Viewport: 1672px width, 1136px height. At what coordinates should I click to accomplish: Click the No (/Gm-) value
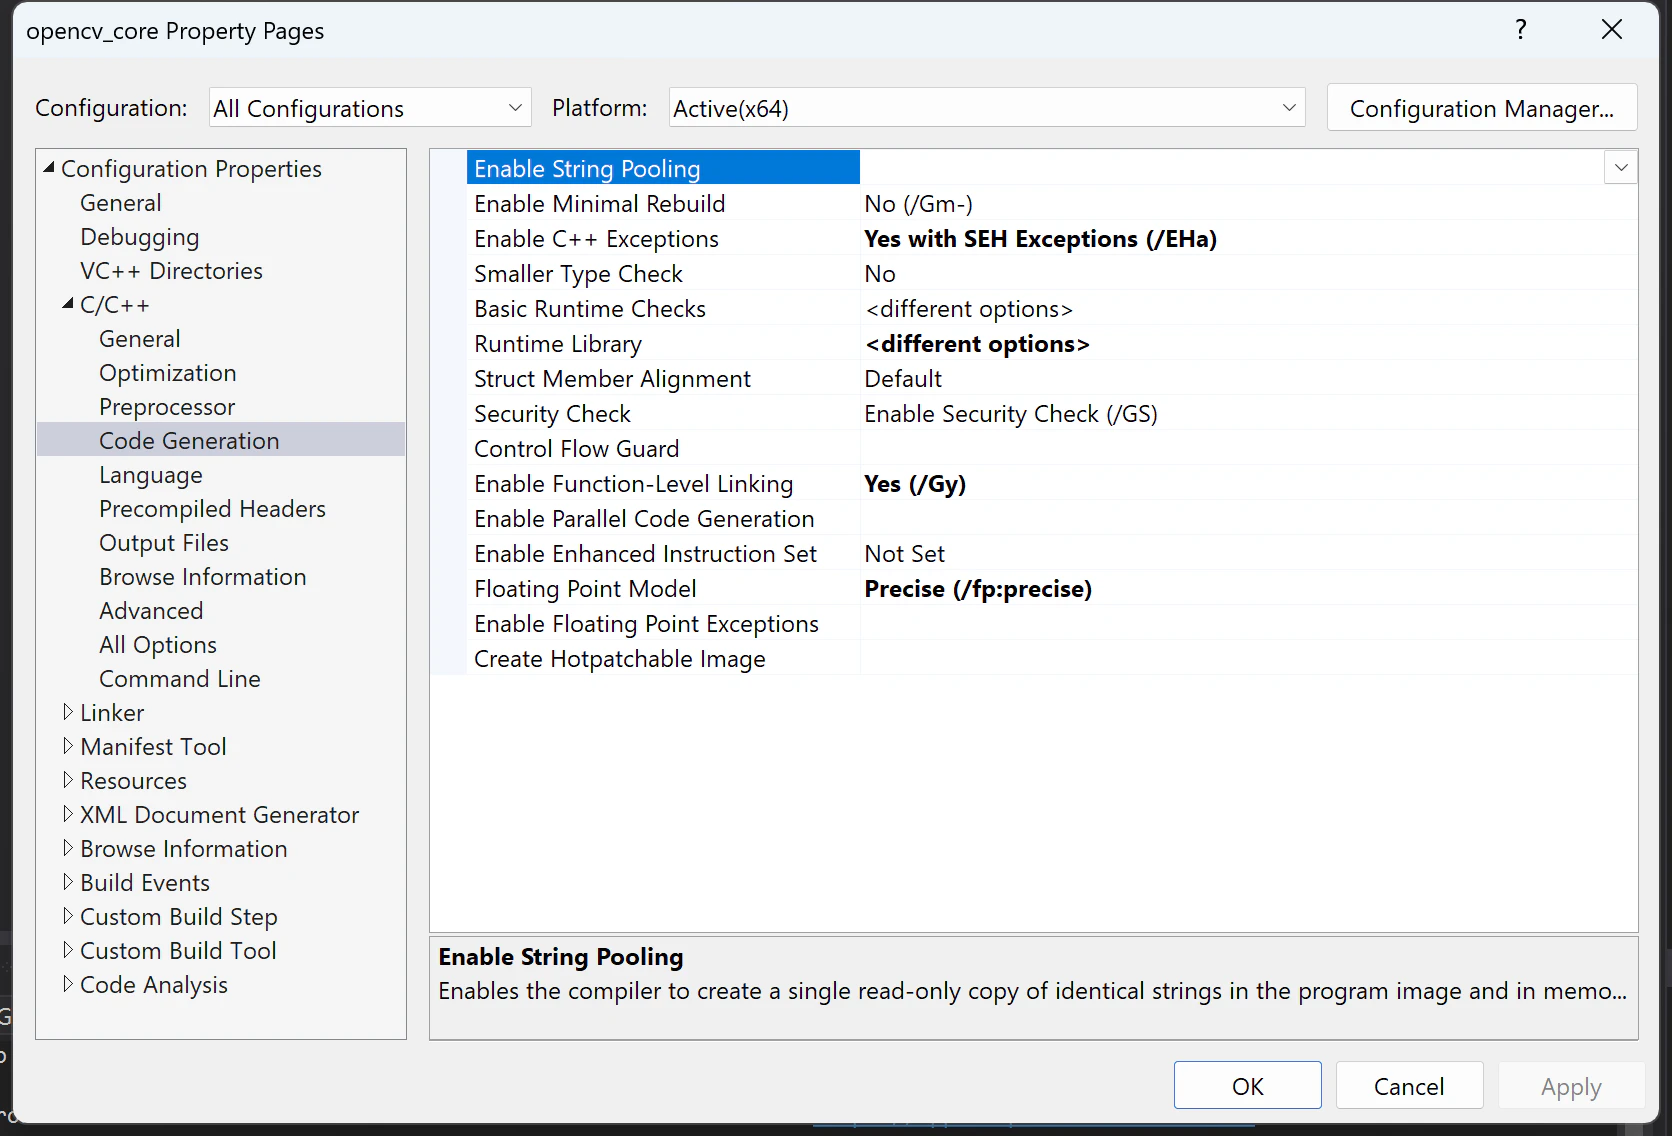(918, 204)
